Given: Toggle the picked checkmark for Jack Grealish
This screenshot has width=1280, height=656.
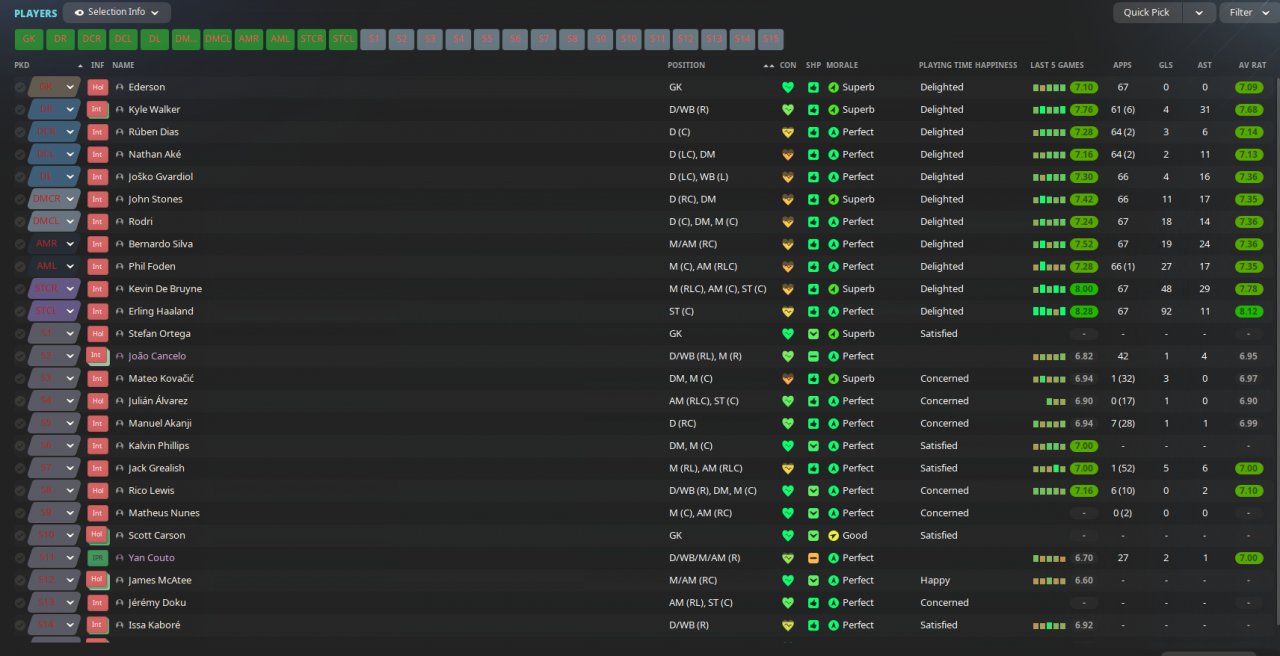Looking at the screenshot, I should (20, 468).
